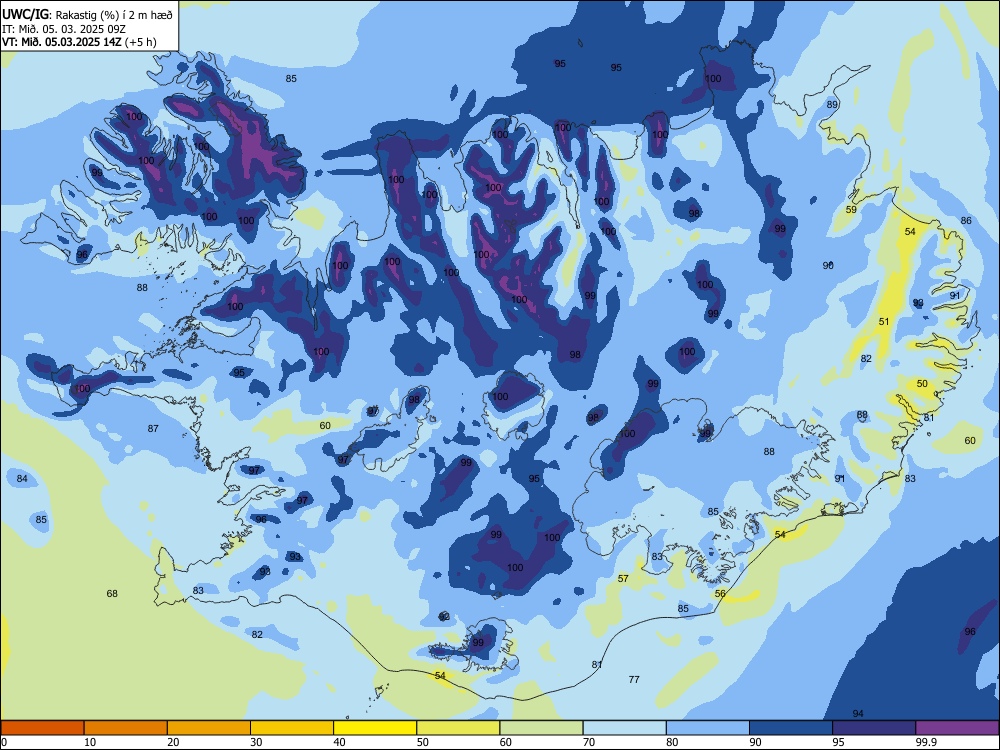Click the dark orange 0–10 legend swatch
Viewport: 1000px width, 750px height.
(42, 728)
